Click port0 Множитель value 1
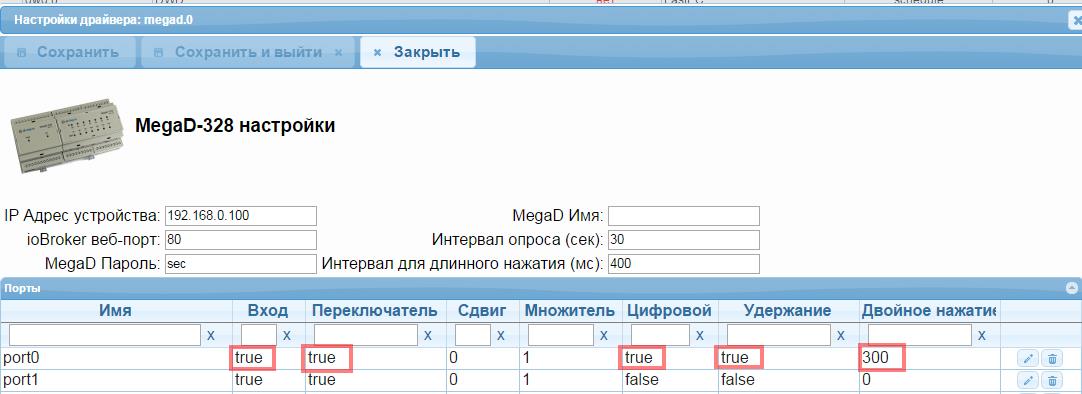1082x394 pixels. point(528,358)
